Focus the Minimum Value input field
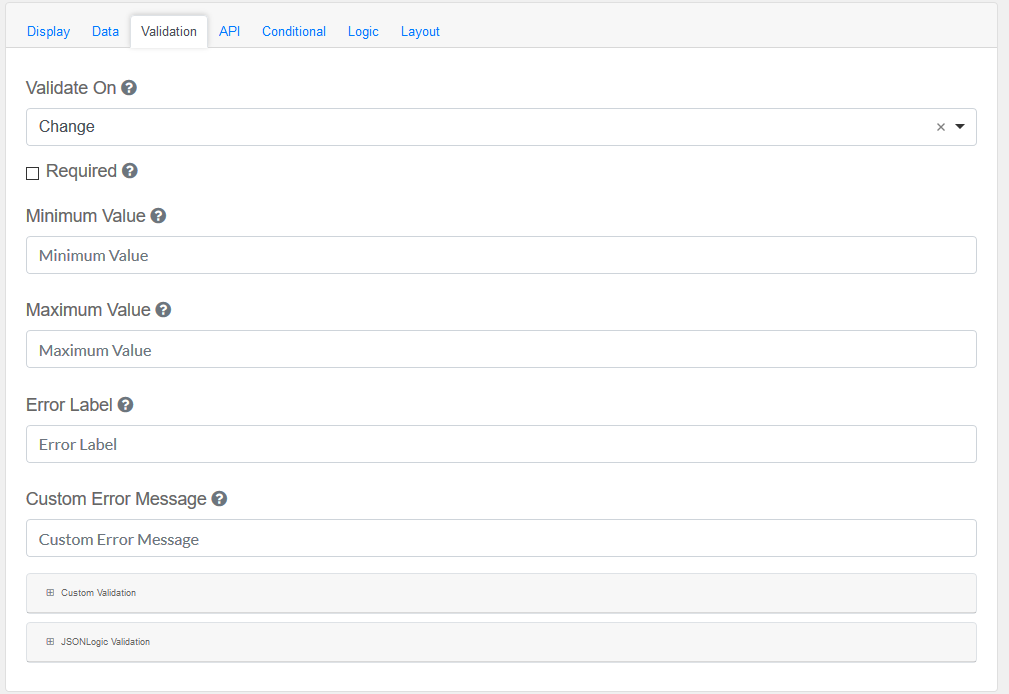1009x694 pixels. 500,255
